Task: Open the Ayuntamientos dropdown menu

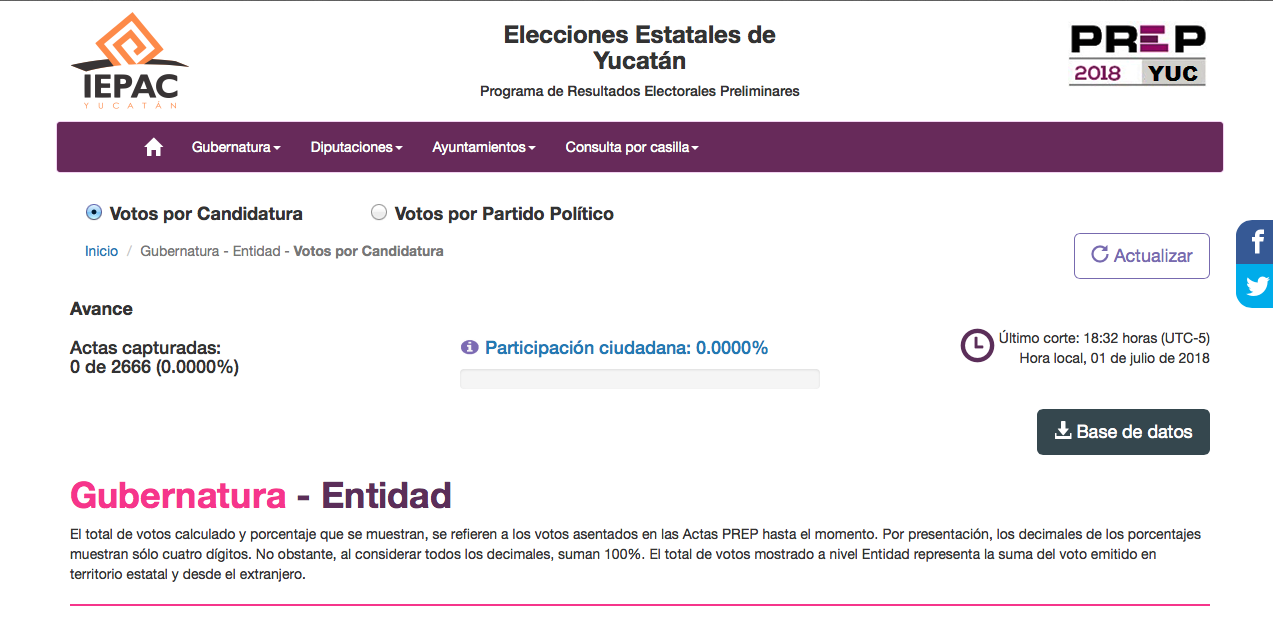Action: click(484, 147)
